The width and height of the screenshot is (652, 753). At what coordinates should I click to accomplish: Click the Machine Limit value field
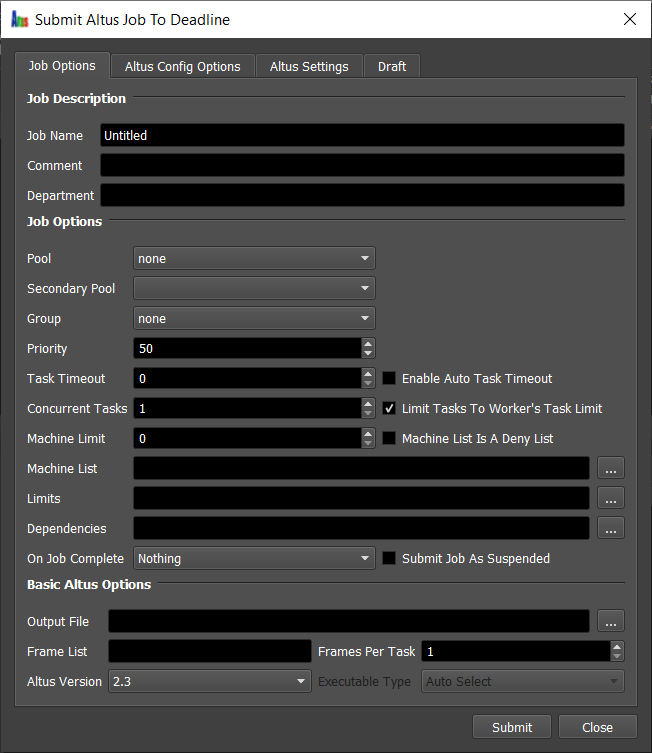[x=247, y=438]
